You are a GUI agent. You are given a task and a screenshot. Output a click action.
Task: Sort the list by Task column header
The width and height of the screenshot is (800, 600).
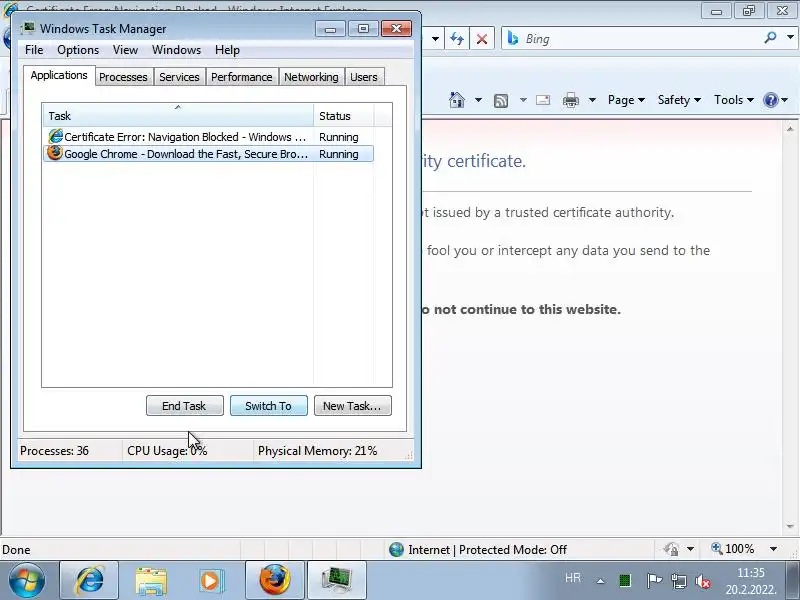(178, 116)
